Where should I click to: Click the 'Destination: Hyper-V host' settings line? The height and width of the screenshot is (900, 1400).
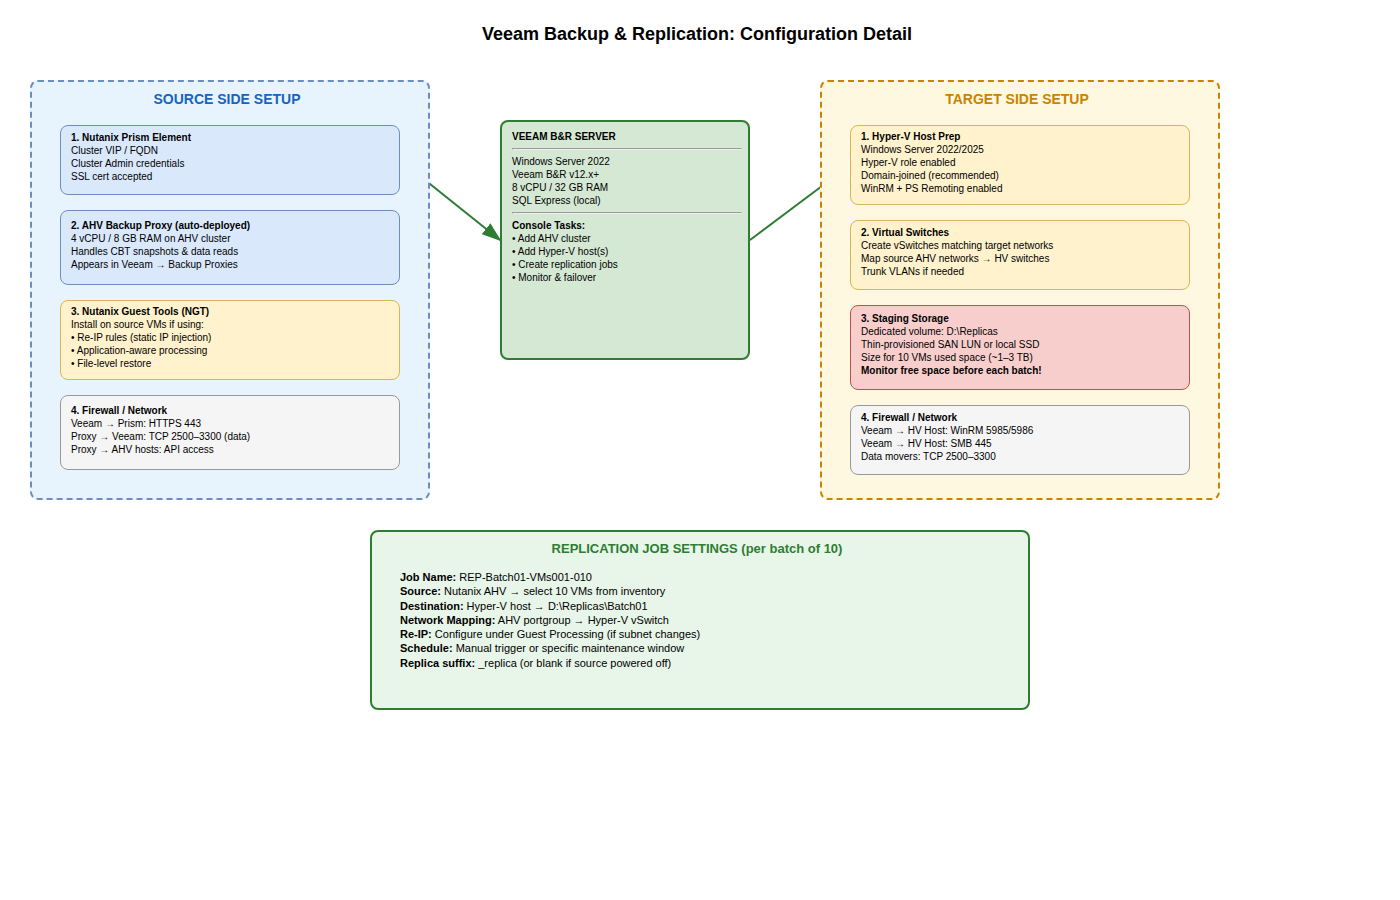click(524, 606)
